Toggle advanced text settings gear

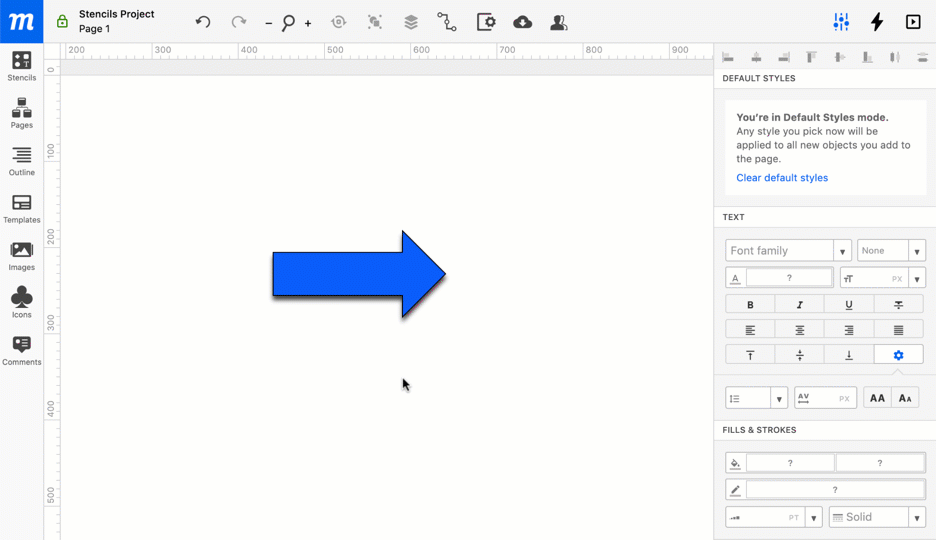tap(898, 355)
